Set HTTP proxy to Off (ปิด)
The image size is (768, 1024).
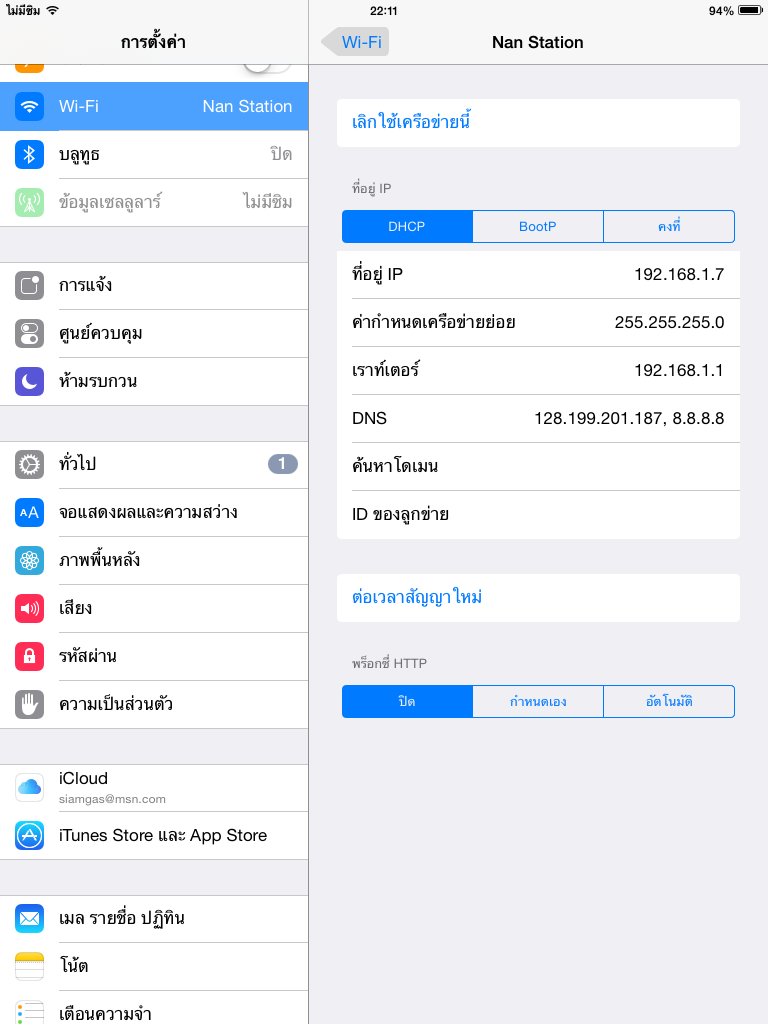tap(407, 701)
